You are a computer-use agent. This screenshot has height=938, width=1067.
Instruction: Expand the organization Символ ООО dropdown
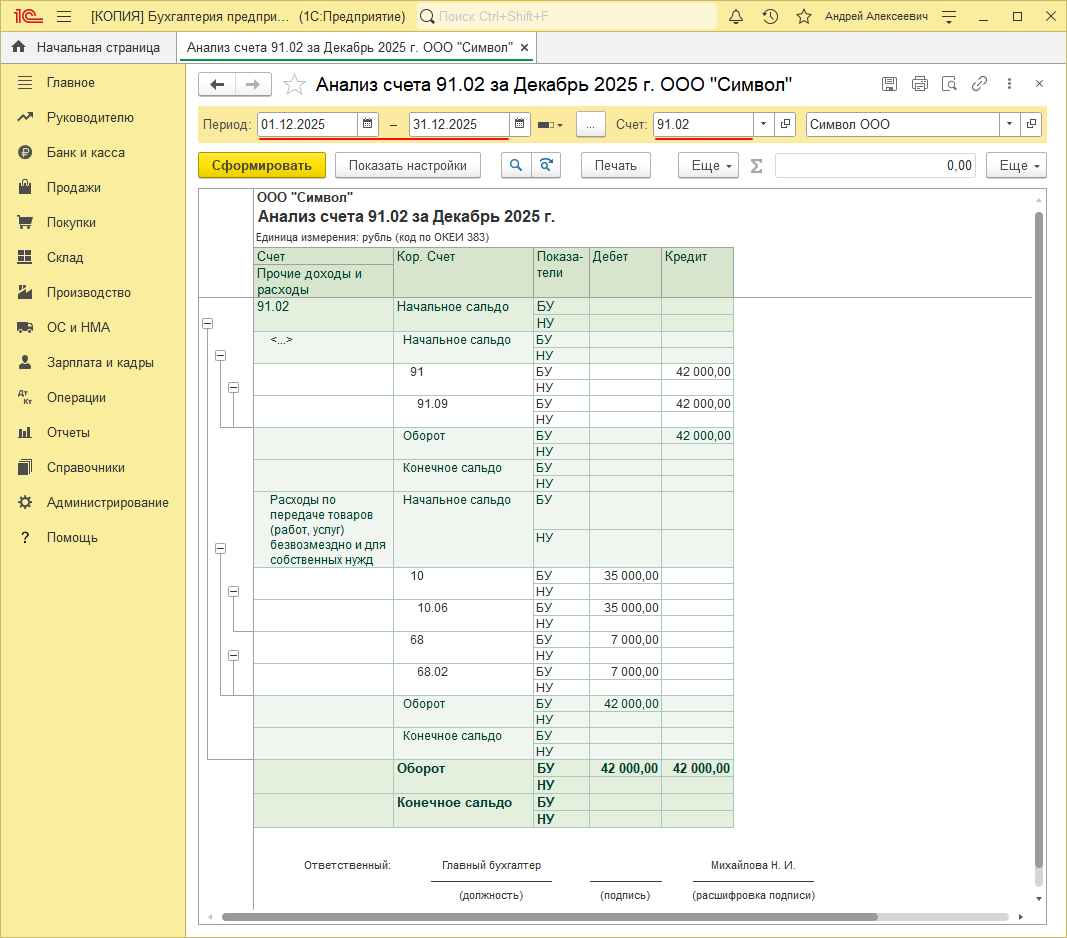(x=1010, y=124)
